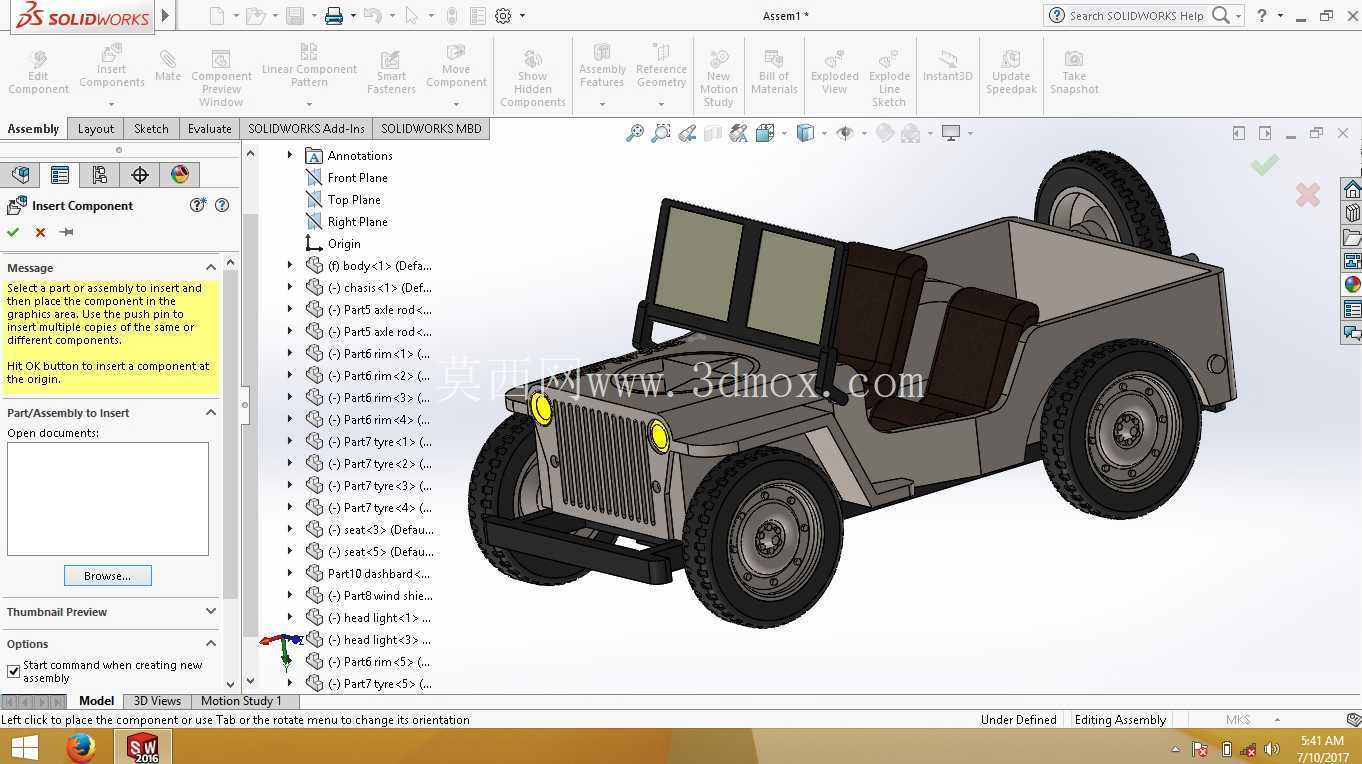Expand the Thumbnail Preview section
The height and width of the screenshot is (764, 1362).
(x=211, y=611)
